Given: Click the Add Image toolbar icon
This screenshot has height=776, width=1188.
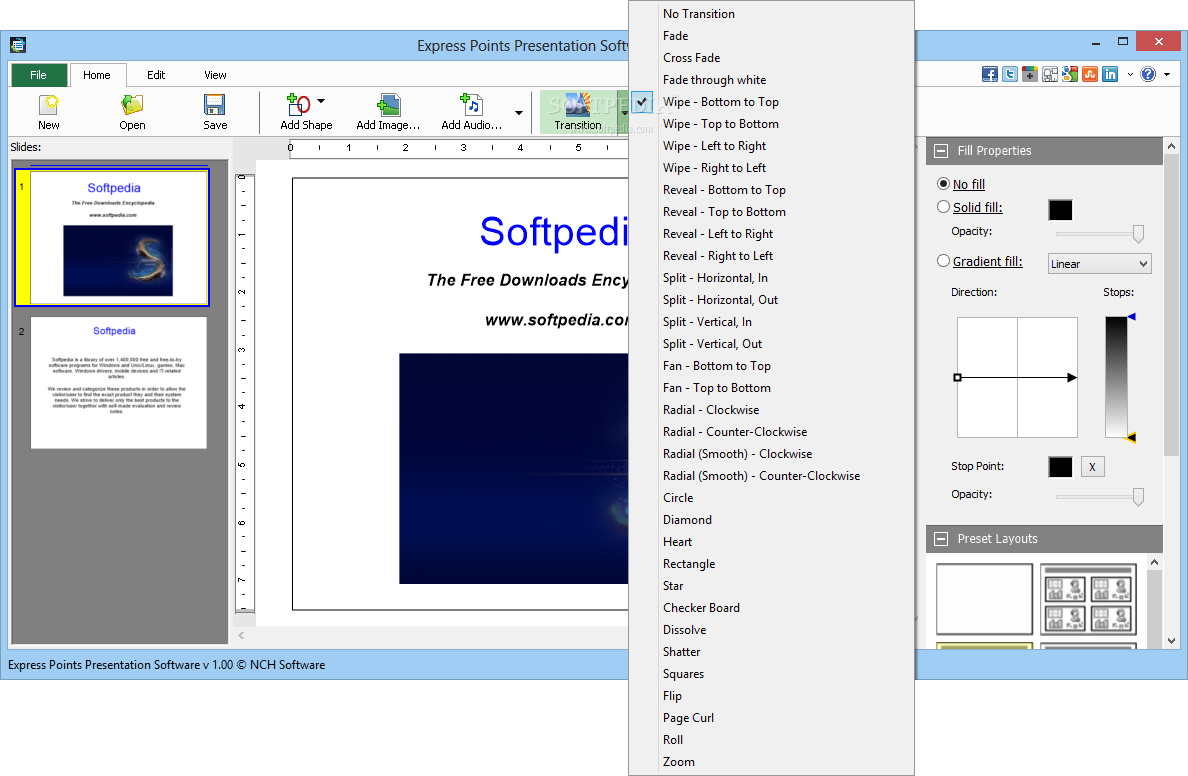Looking at the screenshot, I should (388, 111).
